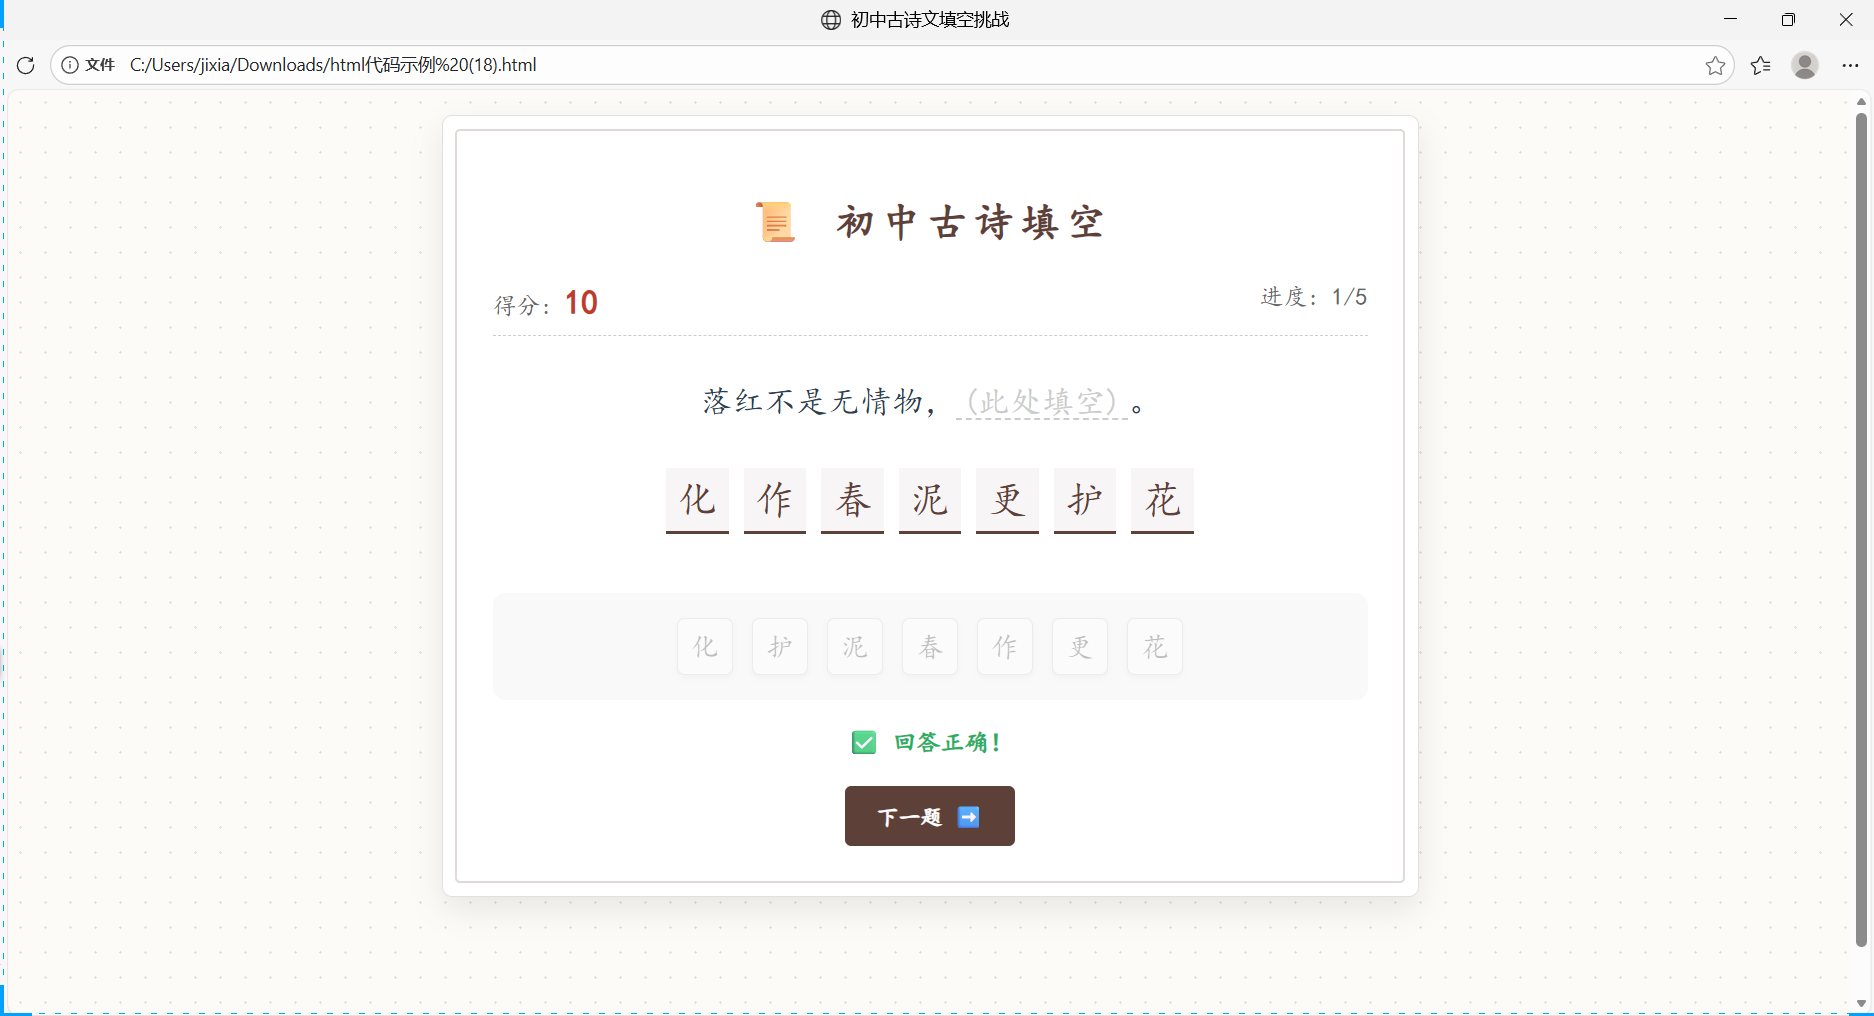This screenshot has width=1874, height=1016.
Task: Click the green checkmark beside 回答正确
Action: click(862, 742)
